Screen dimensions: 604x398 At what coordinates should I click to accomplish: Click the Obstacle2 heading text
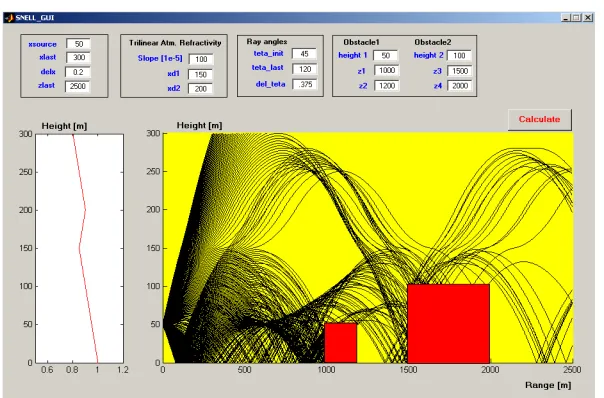[433, 42]
